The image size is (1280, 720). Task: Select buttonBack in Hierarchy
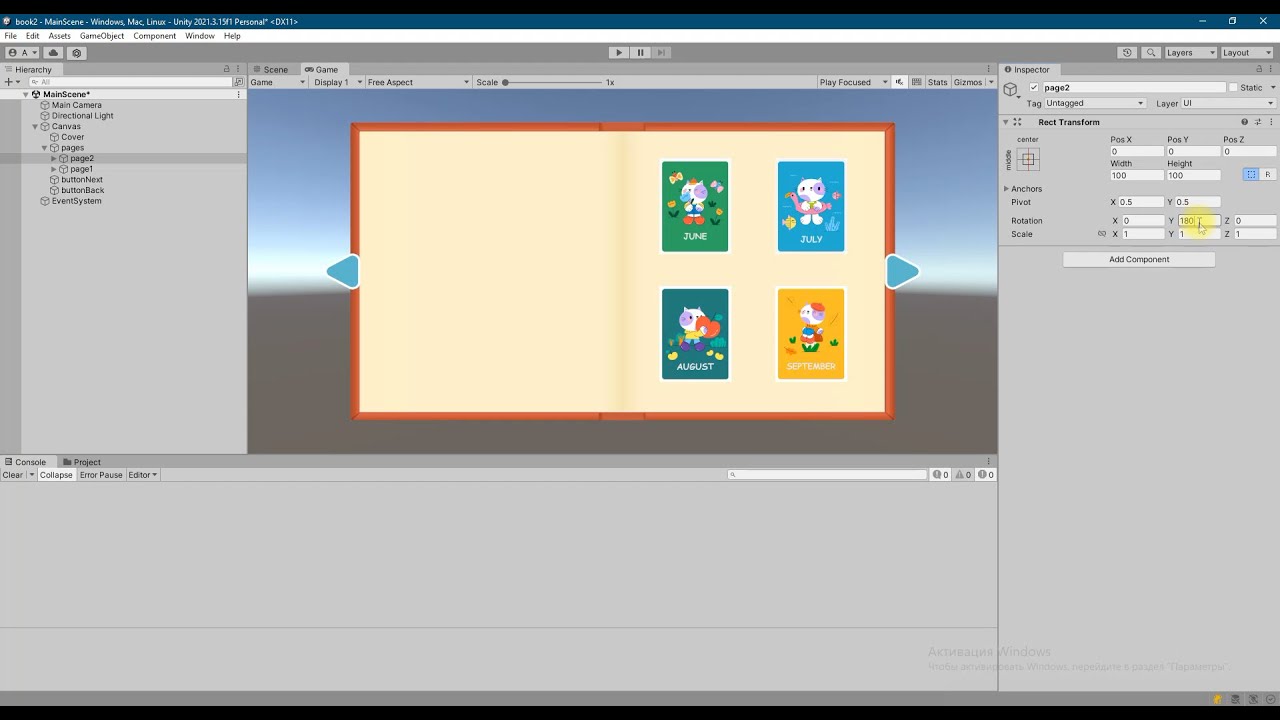[82, 190]
